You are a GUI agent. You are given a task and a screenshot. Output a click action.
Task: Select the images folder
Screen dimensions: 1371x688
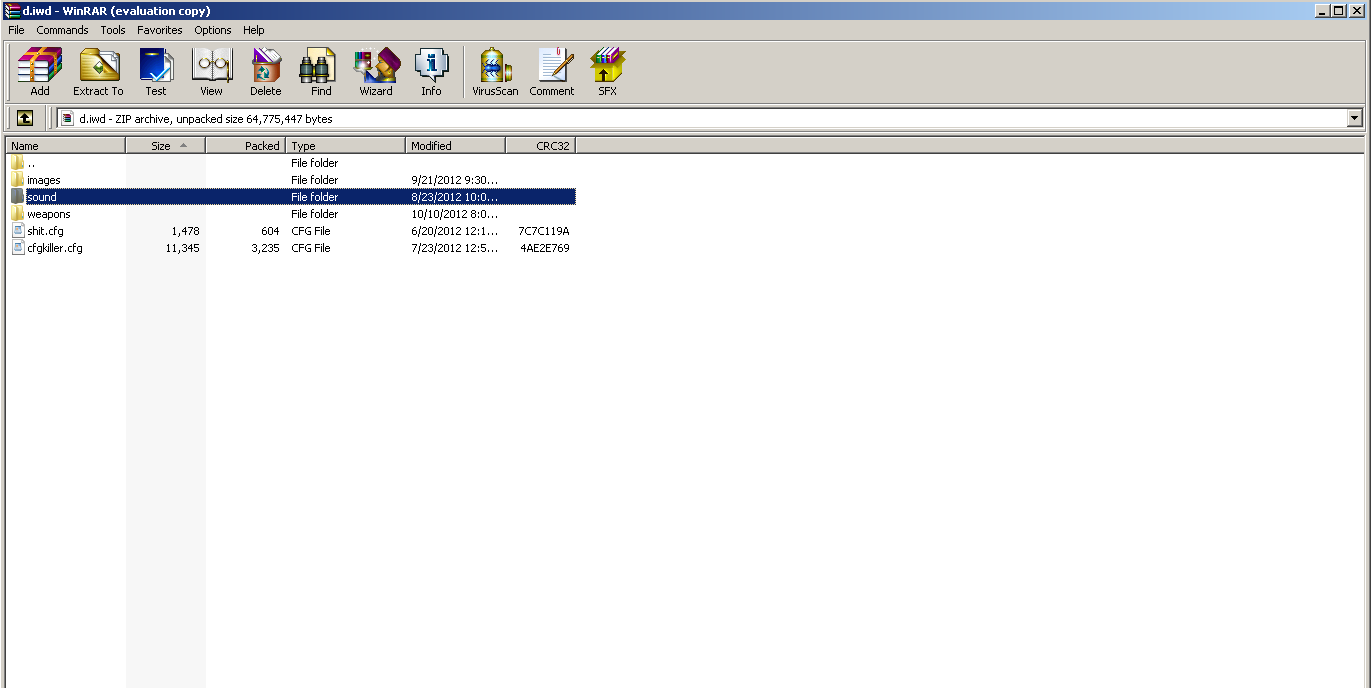pyautogui.click(x=43, y=180)
